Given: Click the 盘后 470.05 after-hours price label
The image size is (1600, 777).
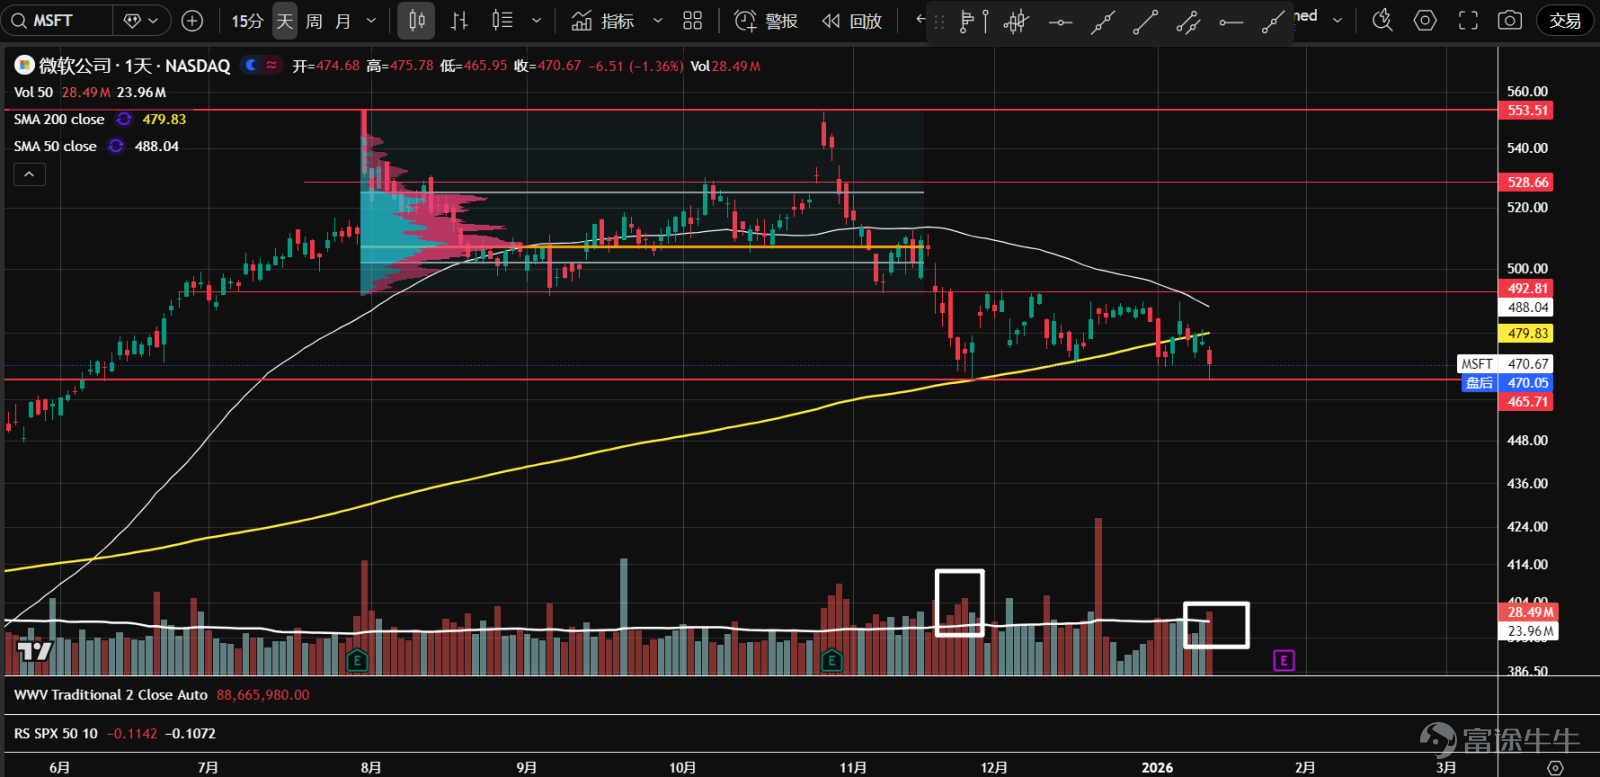Looking at the screenshot, I should (1508, 383).
